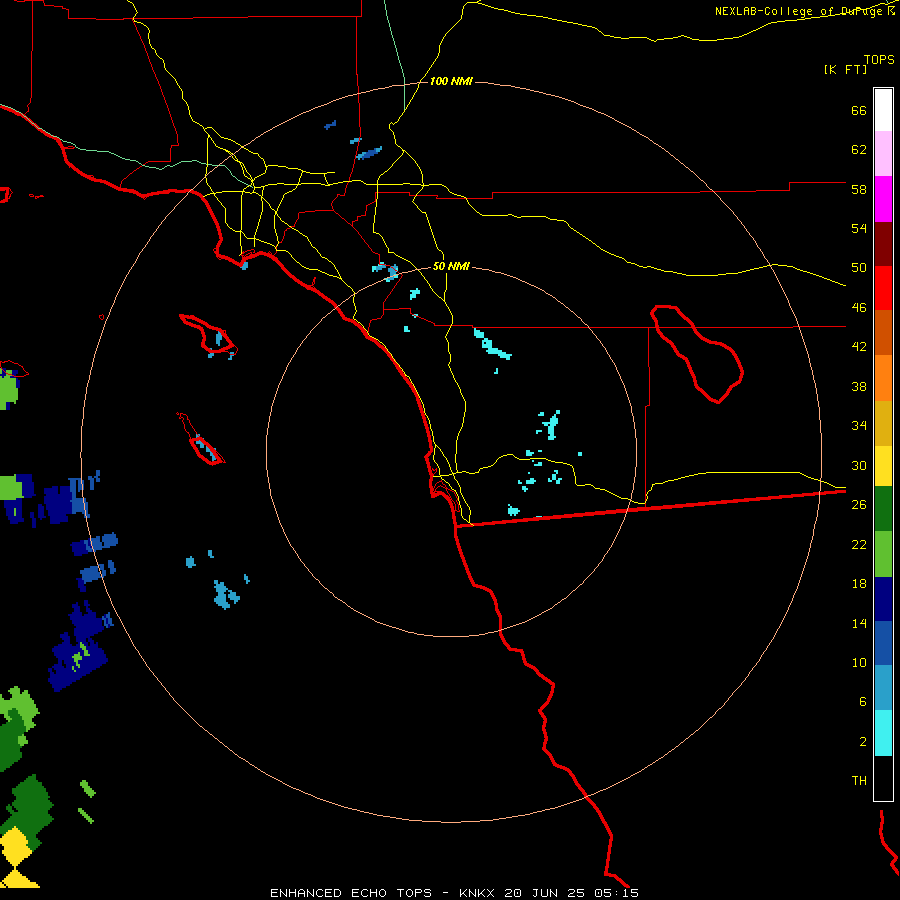The width and height of the screenshot is (900, 900).
Task: Click the legend value "66"
Action: [x=859, y=110]
